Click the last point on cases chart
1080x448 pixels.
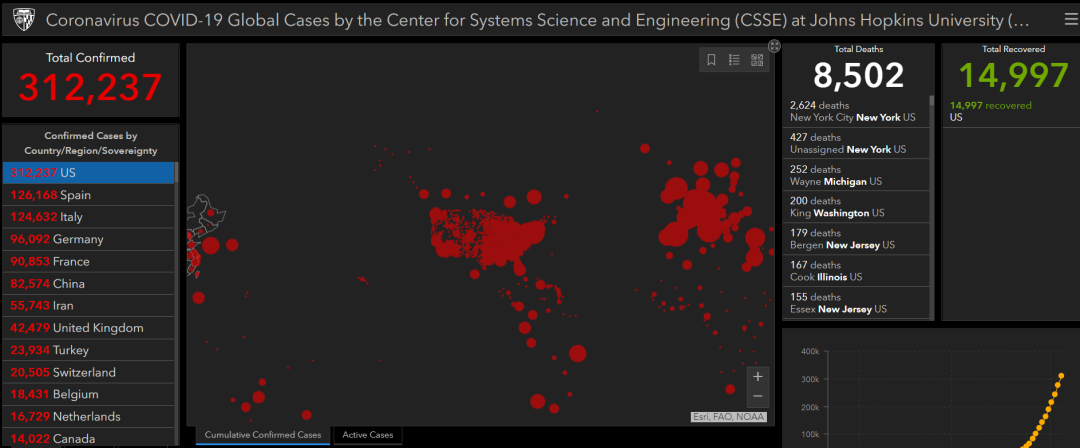tap(1061, 376)
